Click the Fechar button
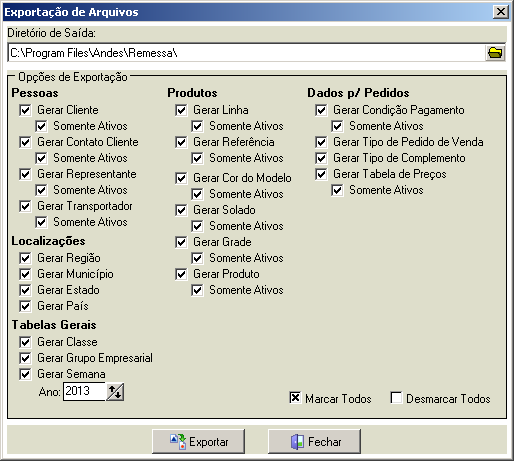 [x=315, y=441]
